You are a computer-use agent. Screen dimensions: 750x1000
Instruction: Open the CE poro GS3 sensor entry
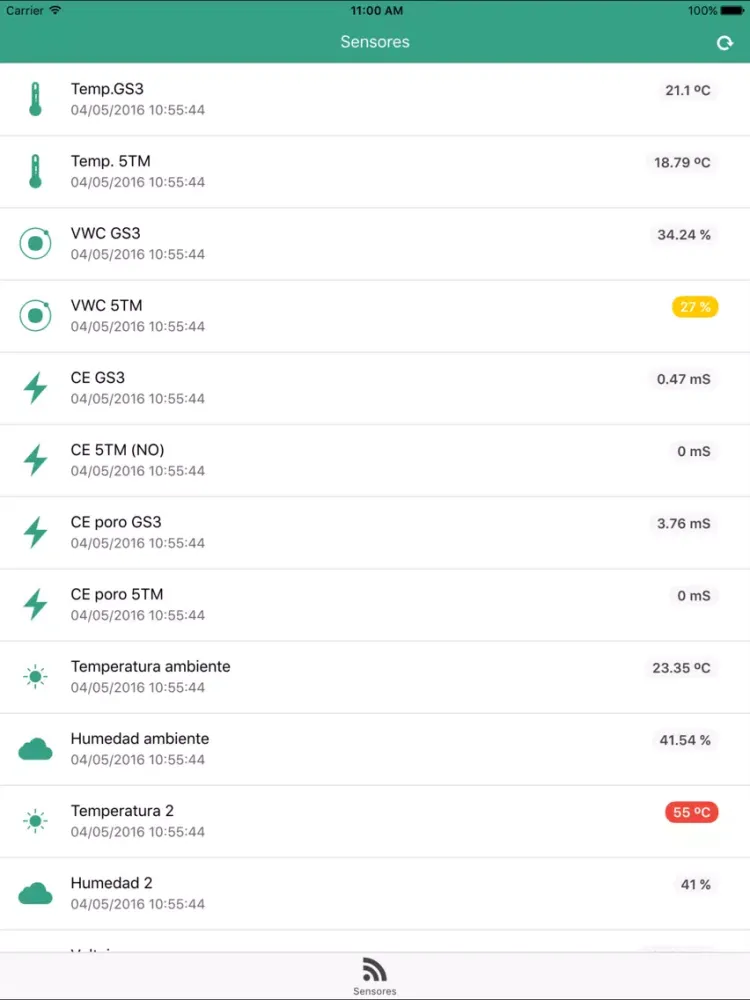[x=375, y=533]
